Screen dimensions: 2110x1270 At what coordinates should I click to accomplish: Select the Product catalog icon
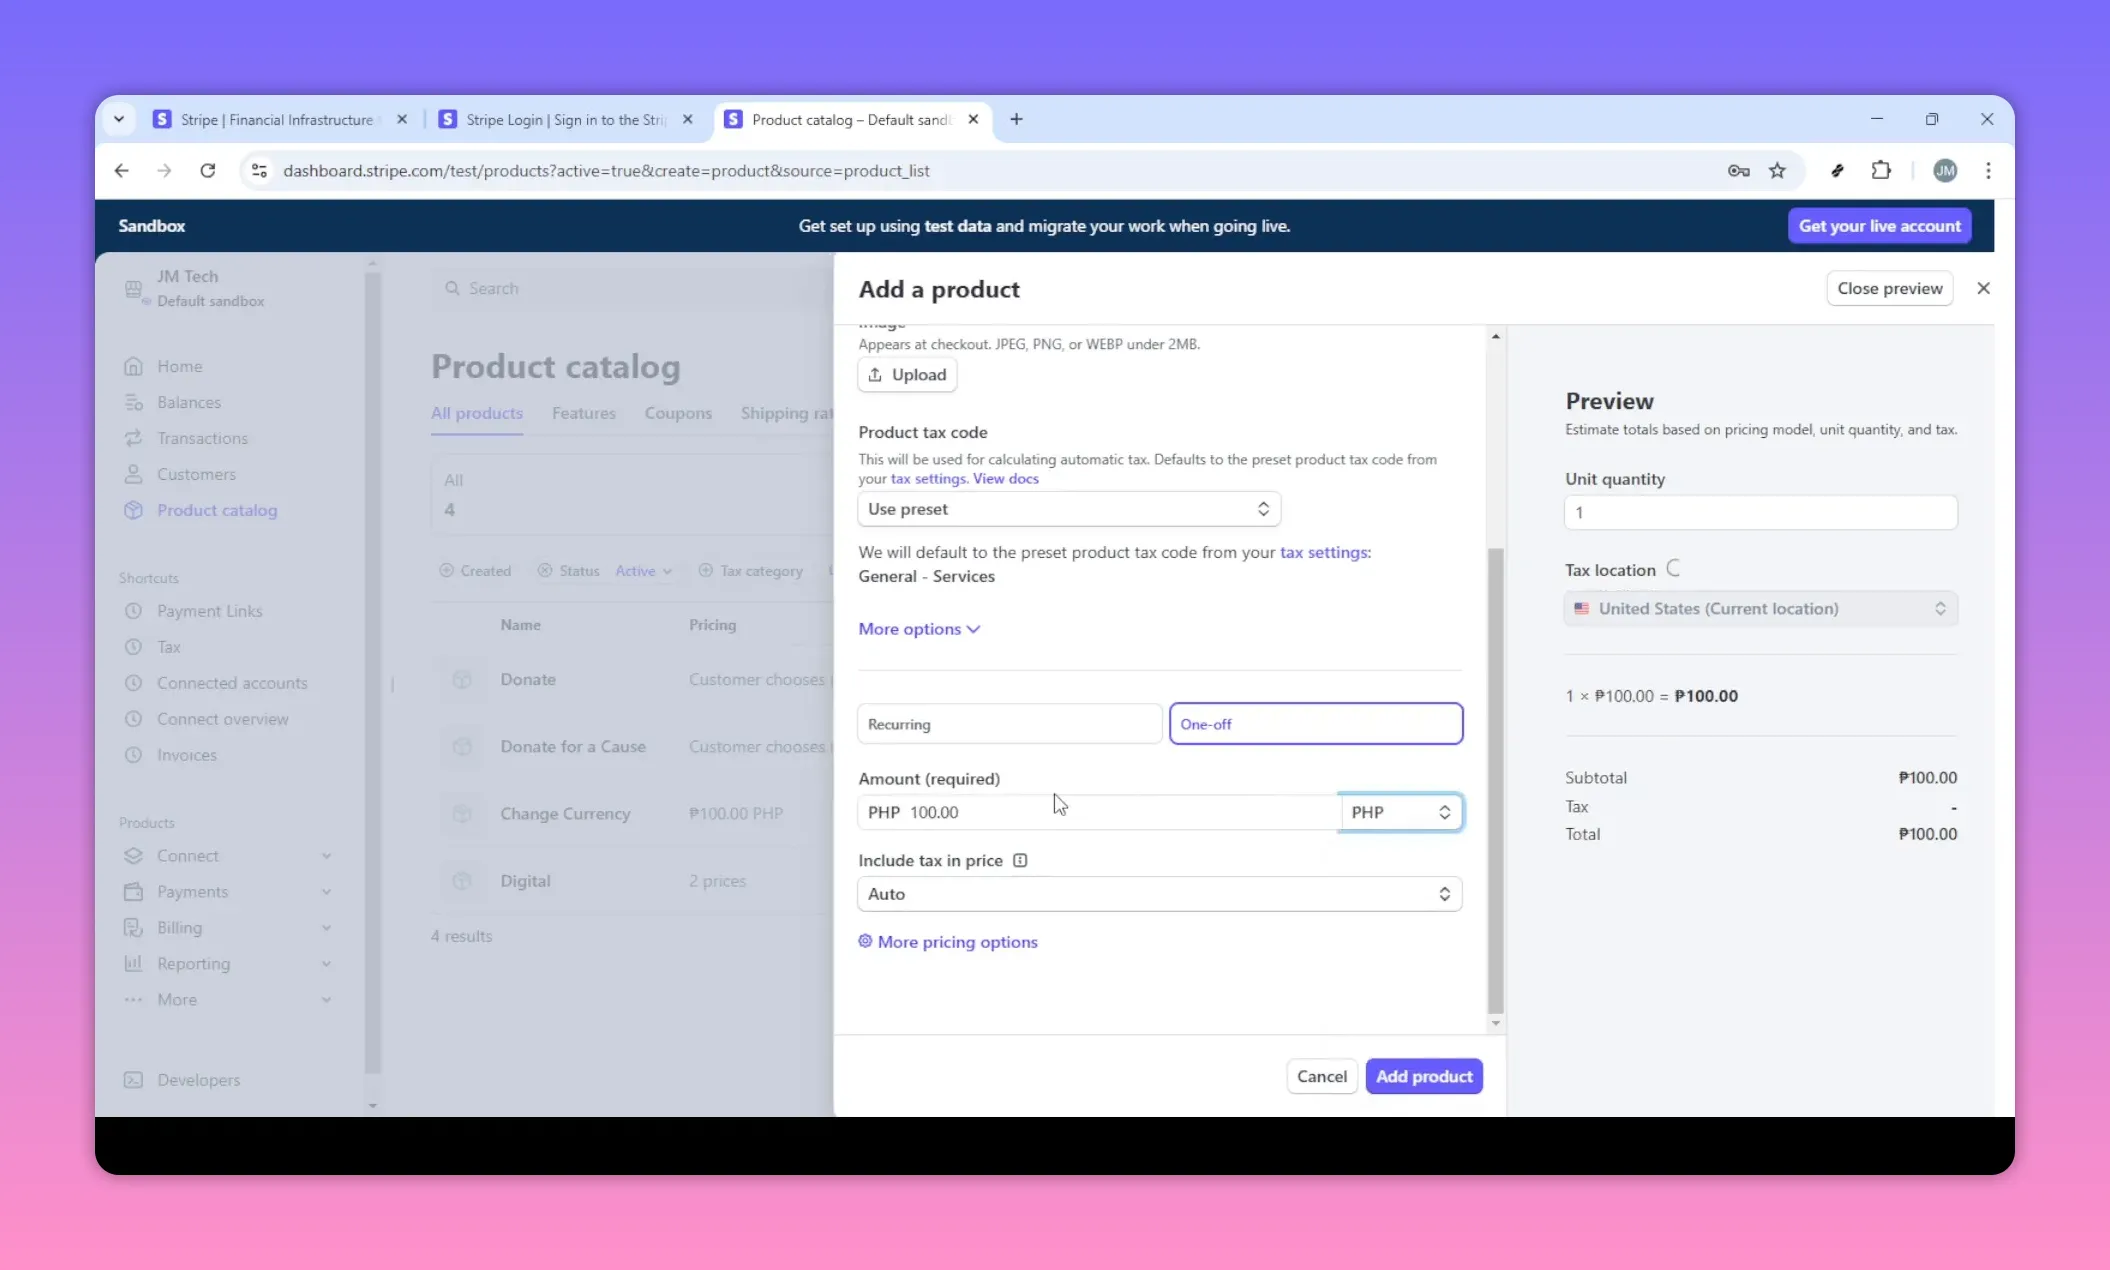(x=134, y=510)
